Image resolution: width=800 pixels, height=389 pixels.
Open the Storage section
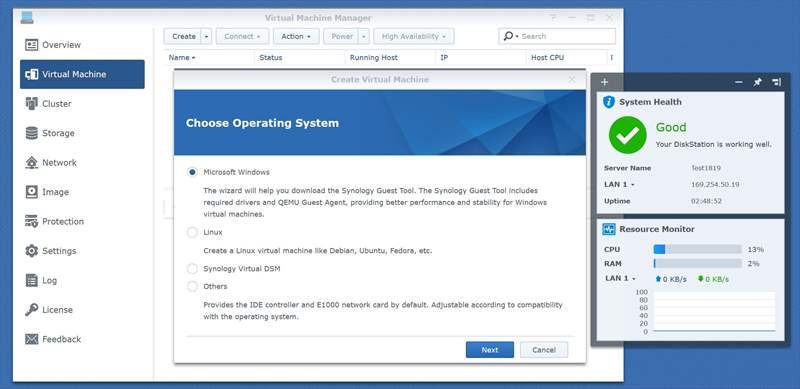(x=82, y=133)
